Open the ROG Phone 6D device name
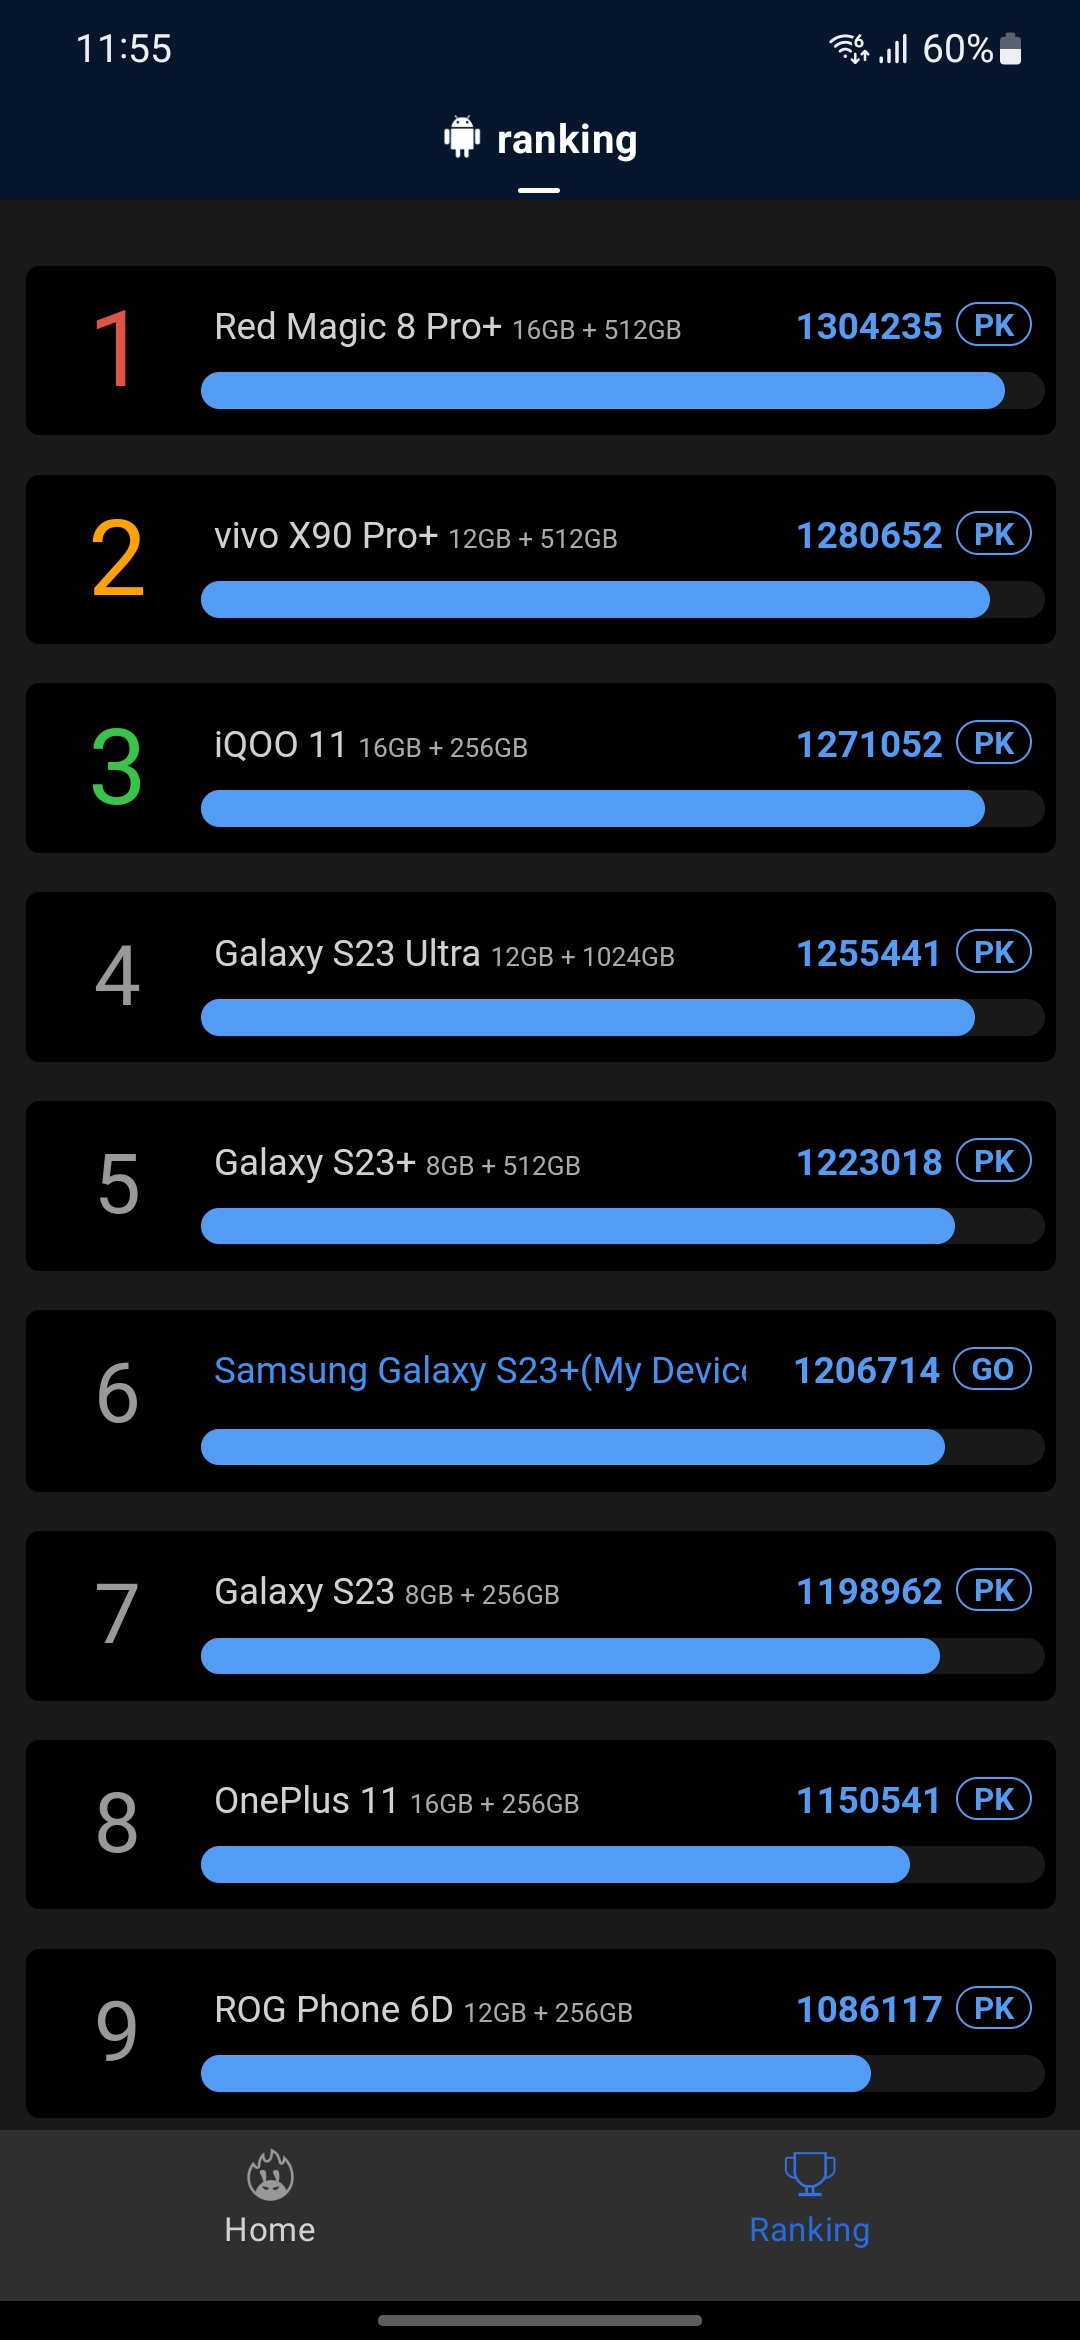Viewport: 1080px width, 2340px height. [334, 2009]
